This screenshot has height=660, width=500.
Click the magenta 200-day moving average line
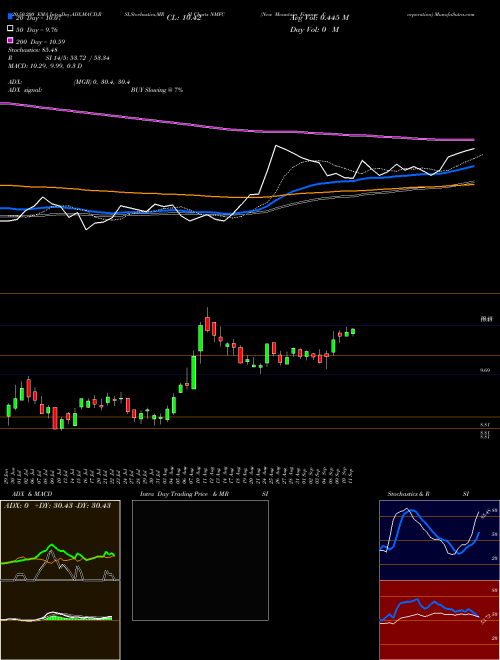[237, 130]
